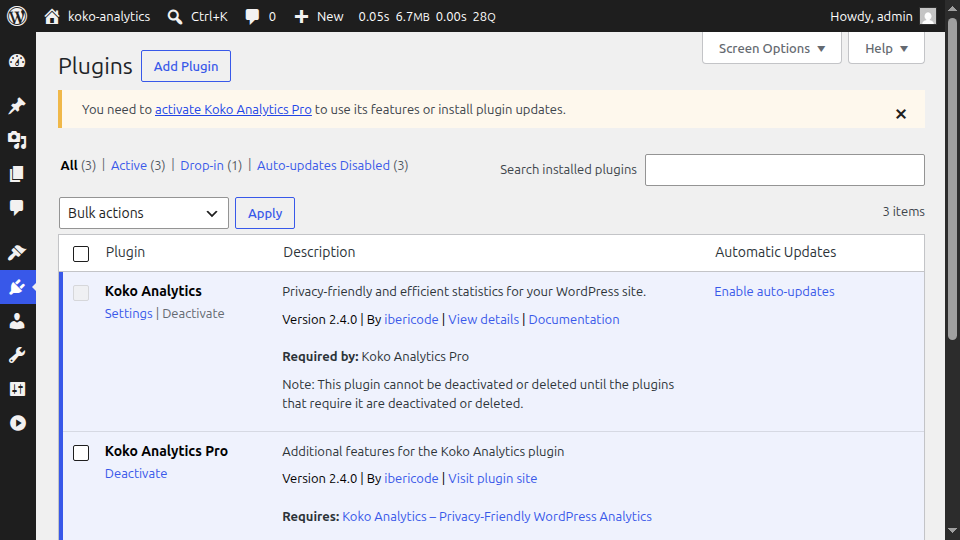Image resolution: width=960 pixels, height=540 pixels.
Task: Open the WordPress logo menu
Action: click(x=17, y=16)
